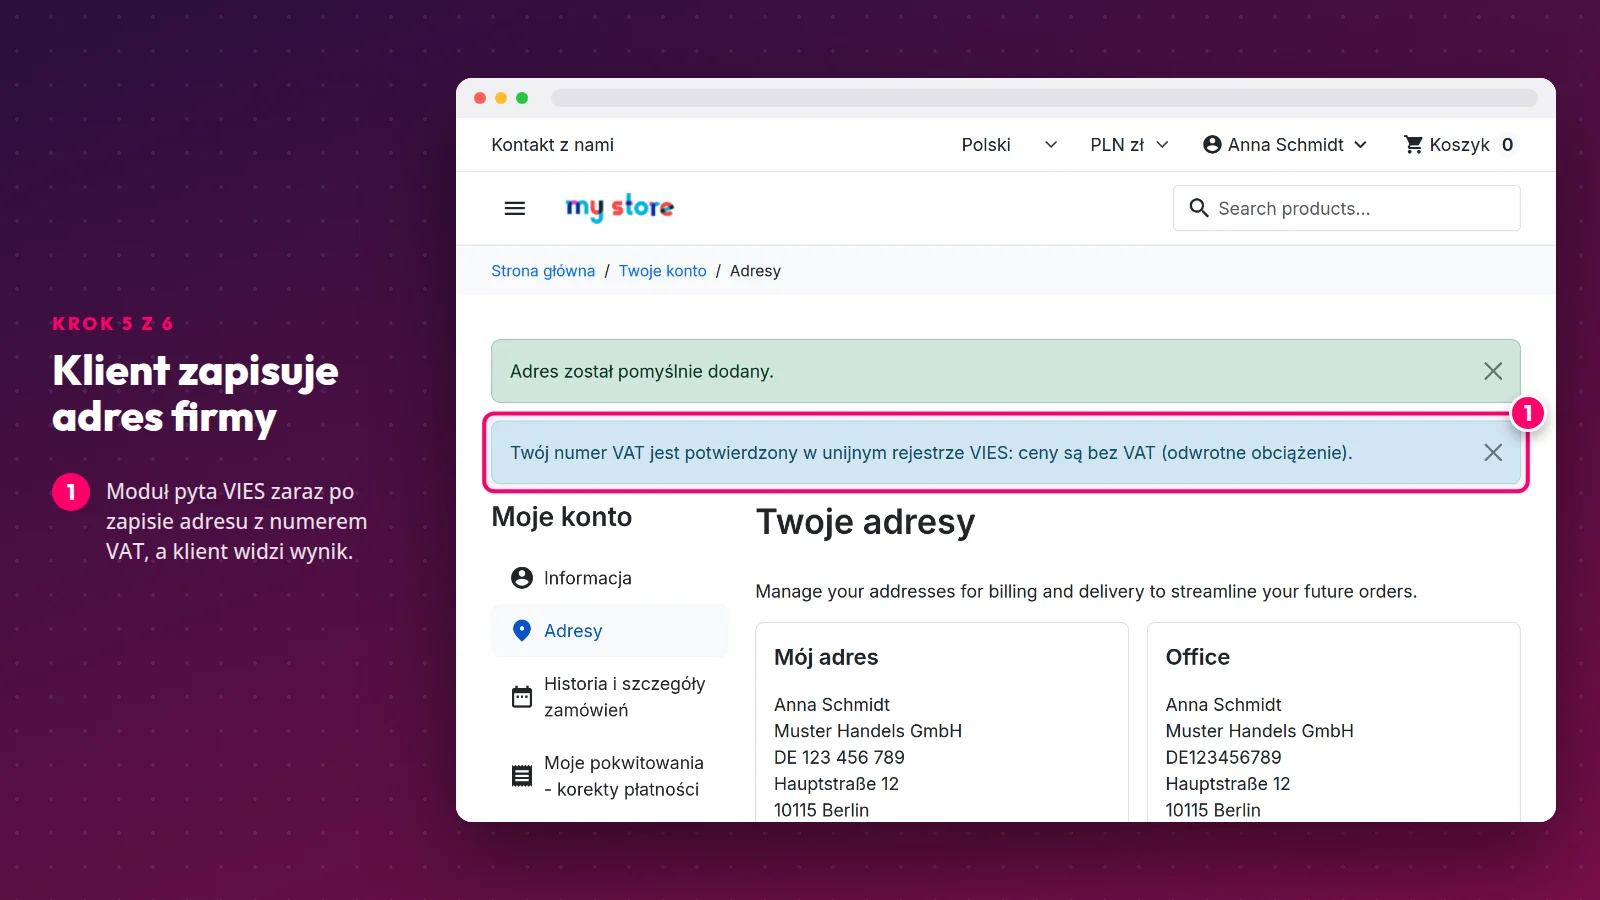Click the my store logo
The image size is (1600, 900).
click(x=620, y=207)
